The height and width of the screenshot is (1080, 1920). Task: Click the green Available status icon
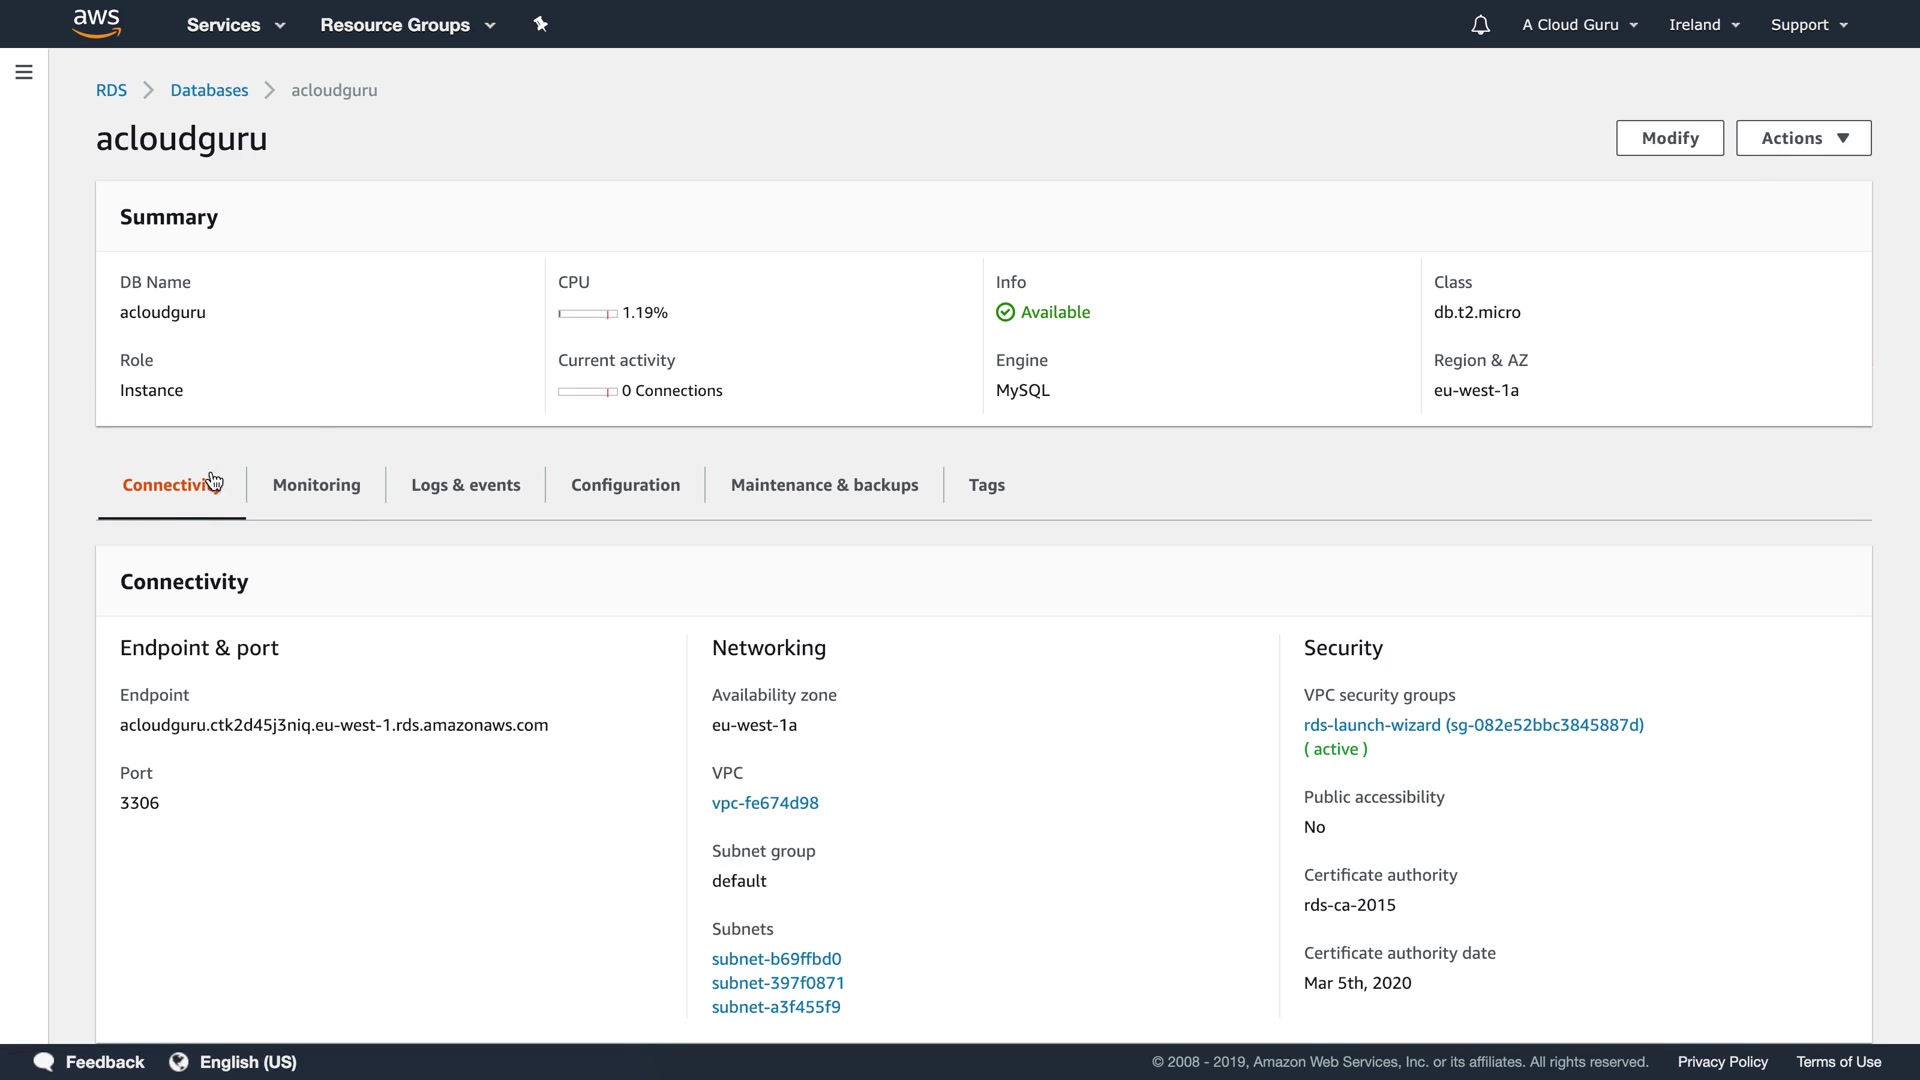pos(1005,312)
